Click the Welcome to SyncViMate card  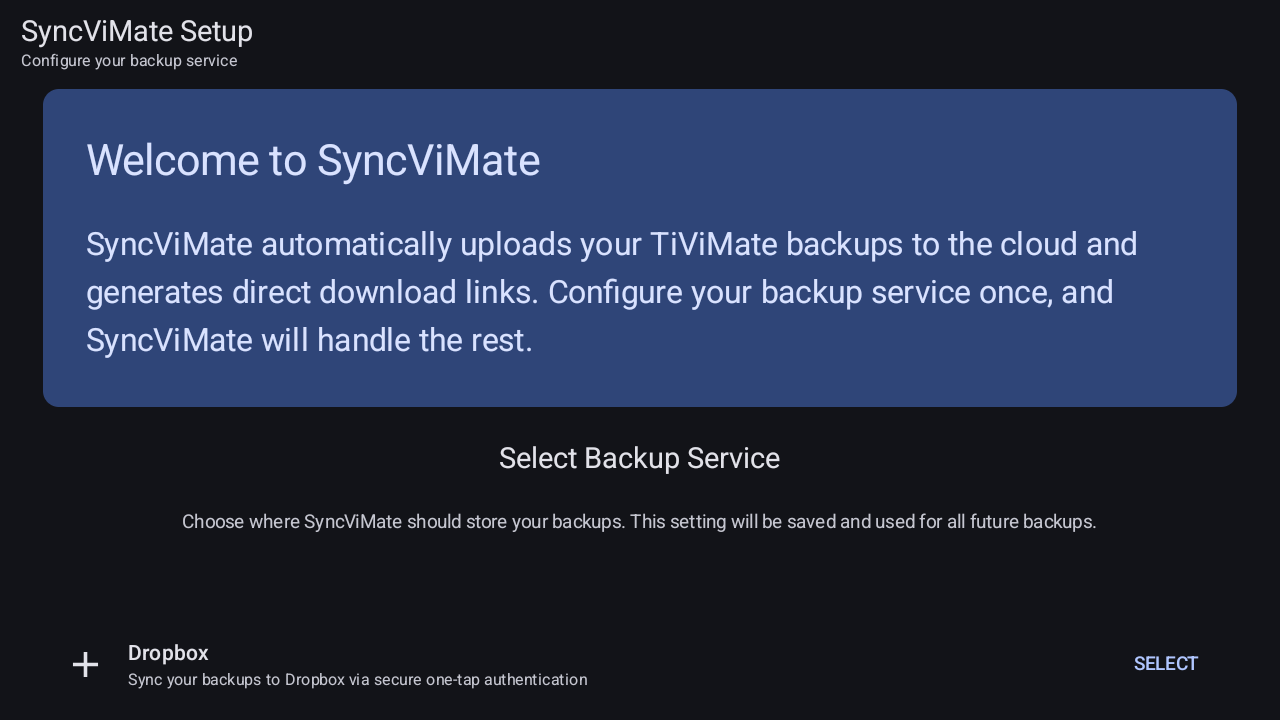pos(640,247)
